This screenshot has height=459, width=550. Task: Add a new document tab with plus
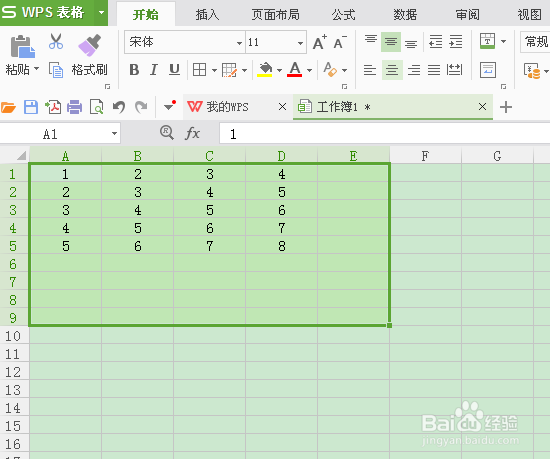[x=506, y=107]
